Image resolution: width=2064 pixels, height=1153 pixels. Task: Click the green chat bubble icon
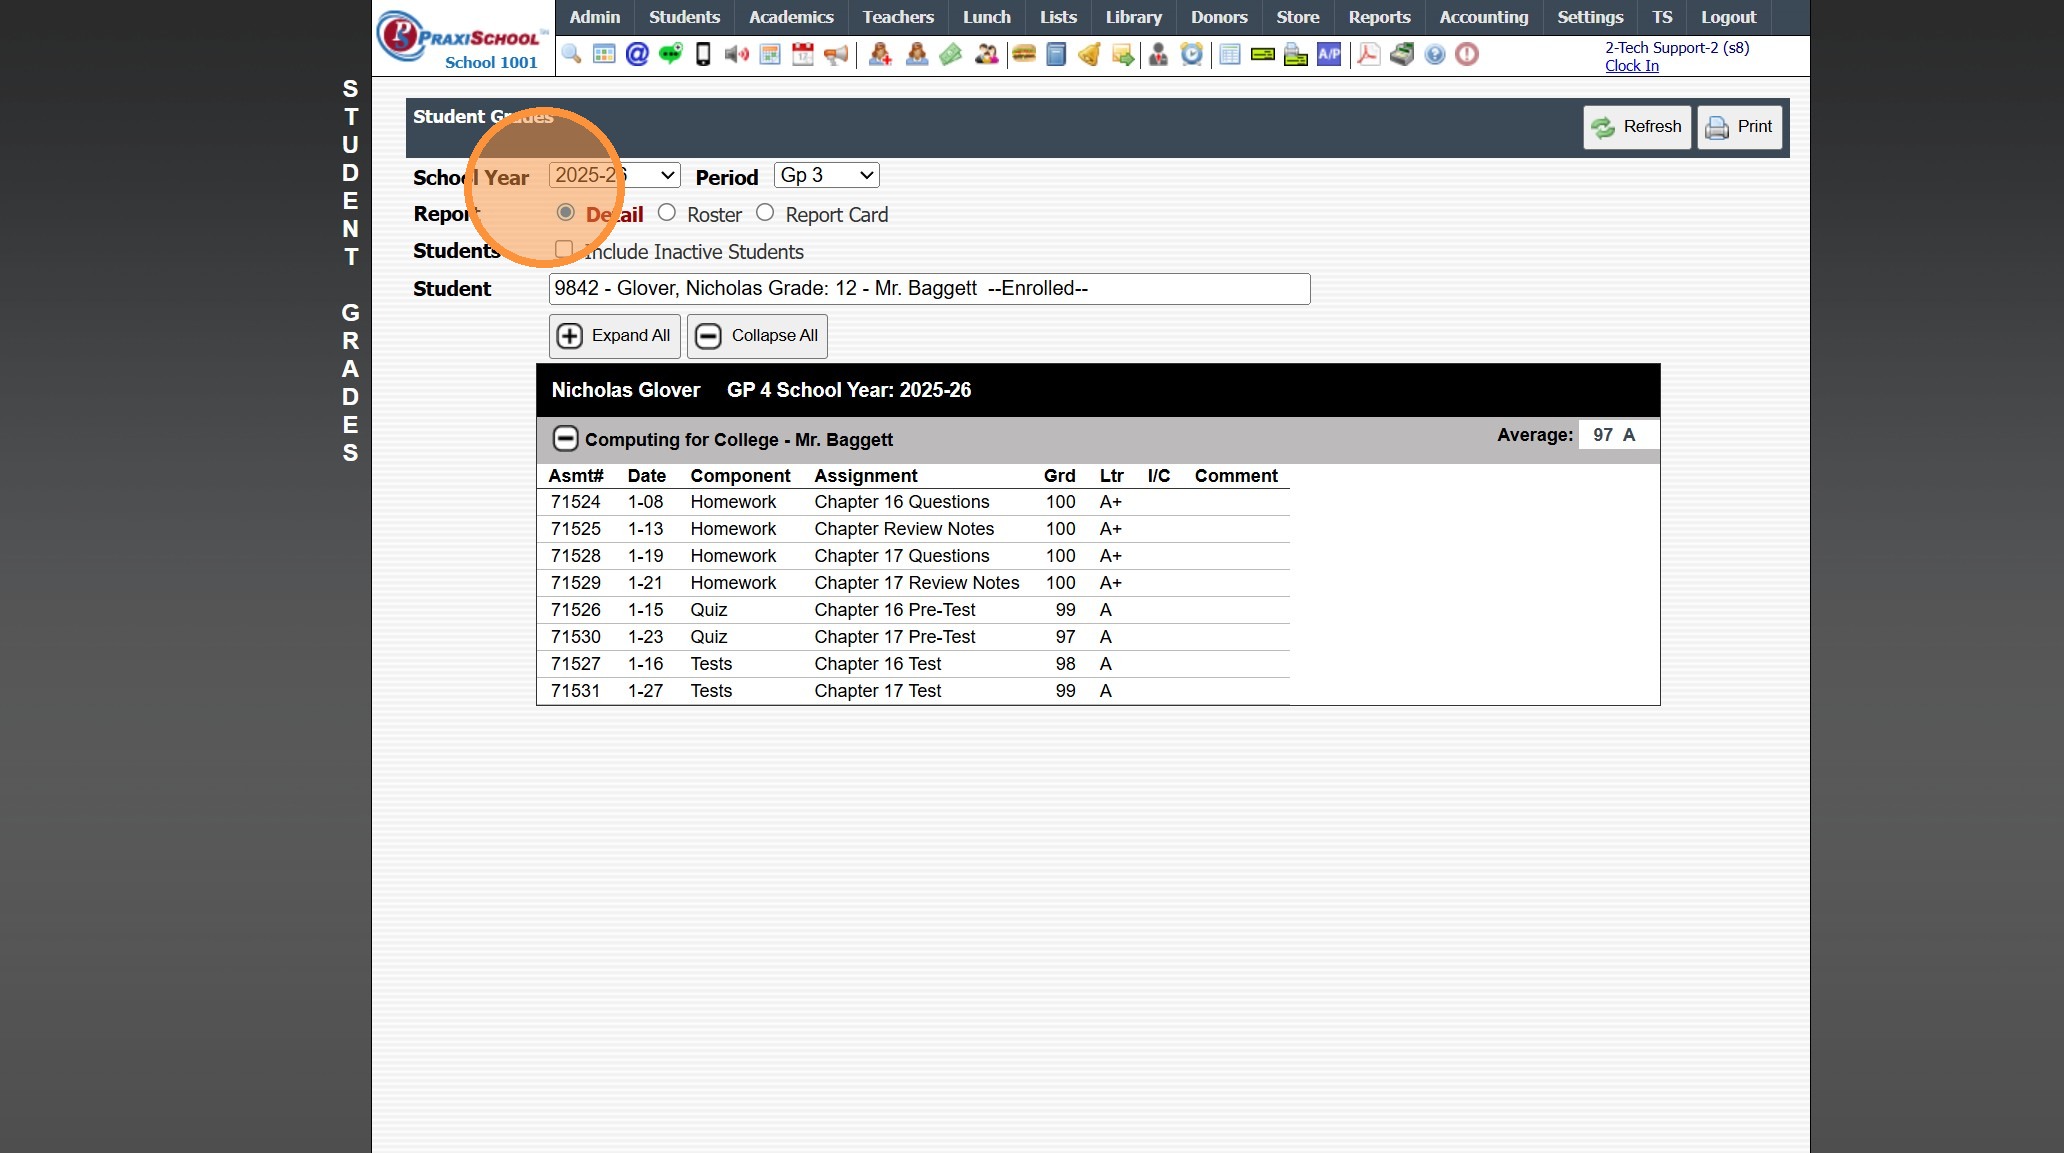(x=670, y=54)
